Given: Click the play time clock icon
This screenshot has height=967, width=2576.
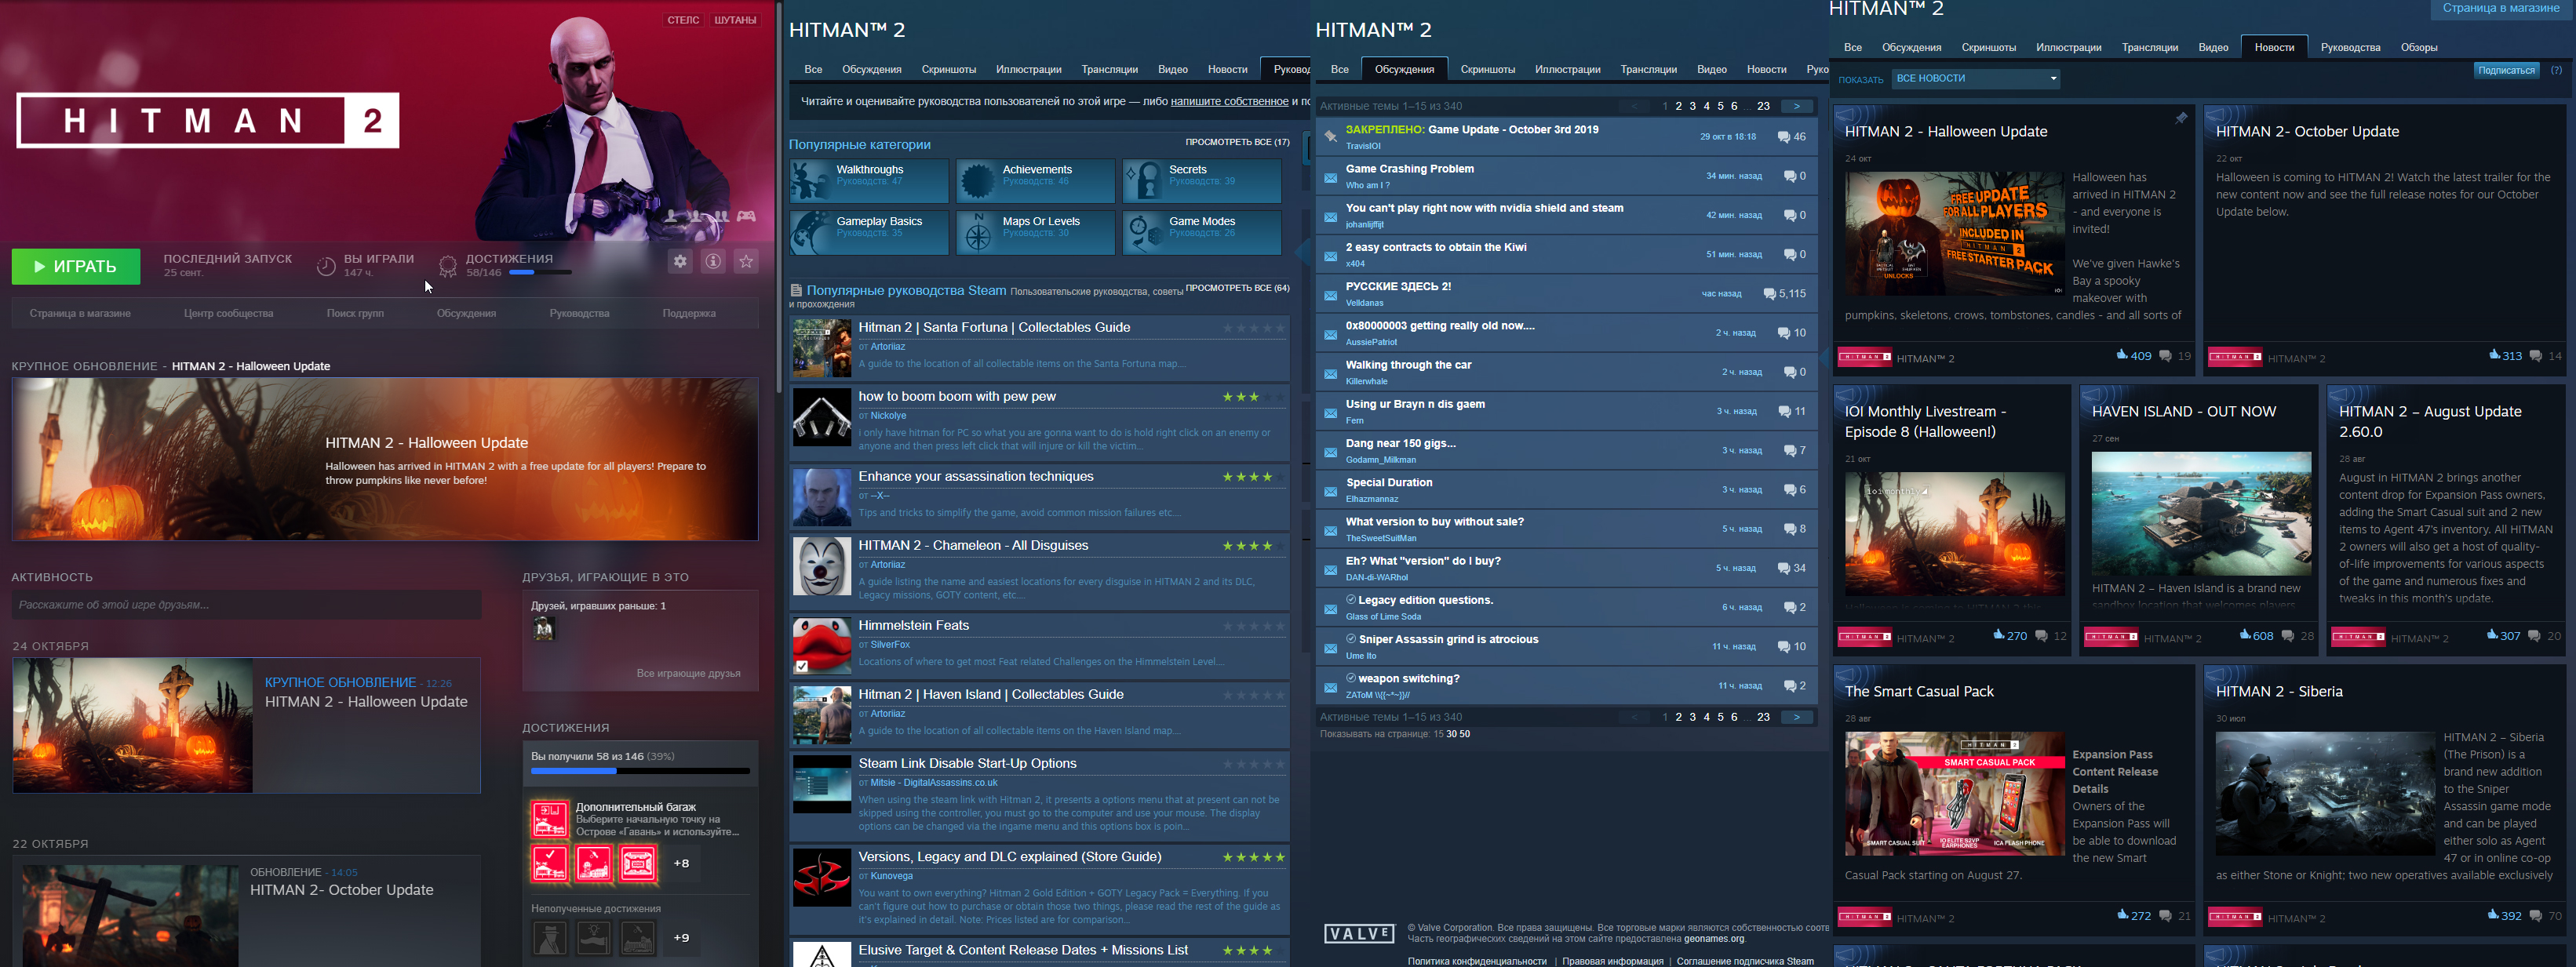Looking at the screenshot, I should pyautogui.click(x=326, y=266).
